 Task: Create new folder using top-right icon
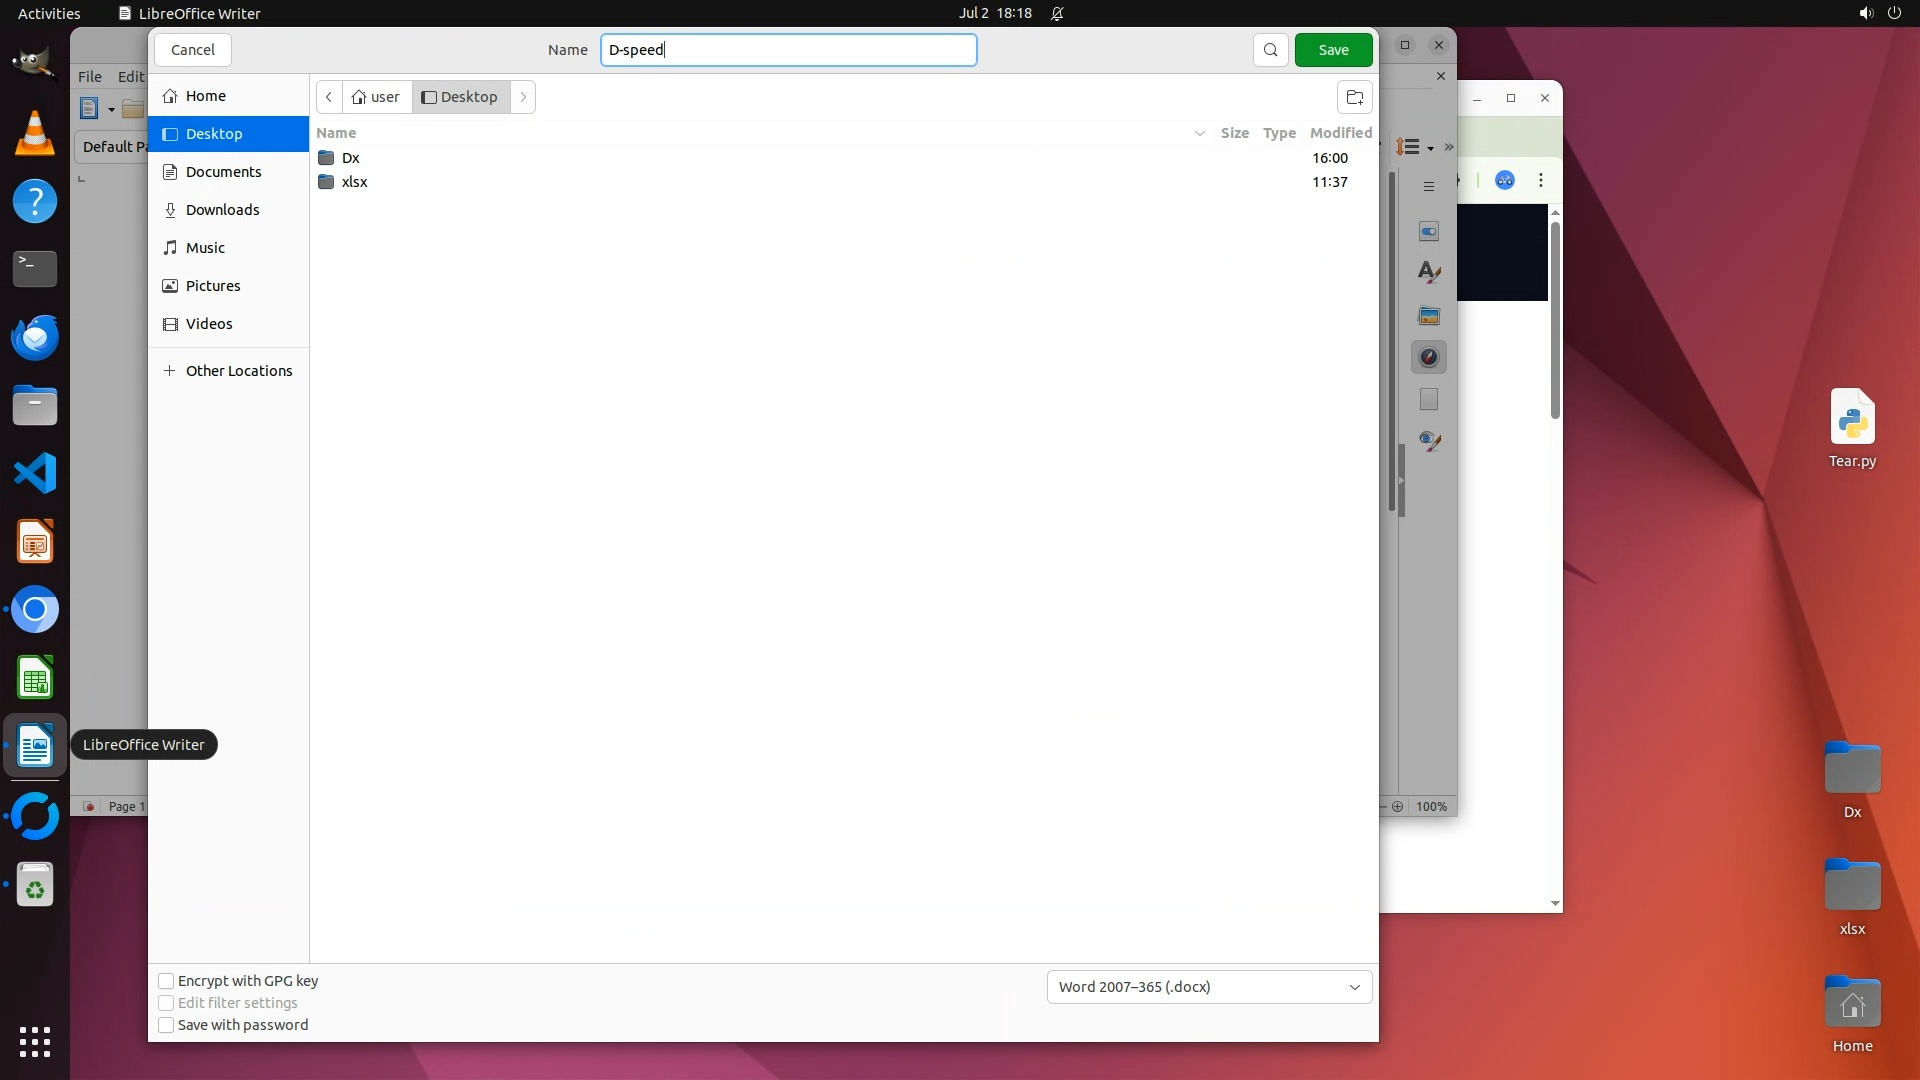pos(1354,97)
